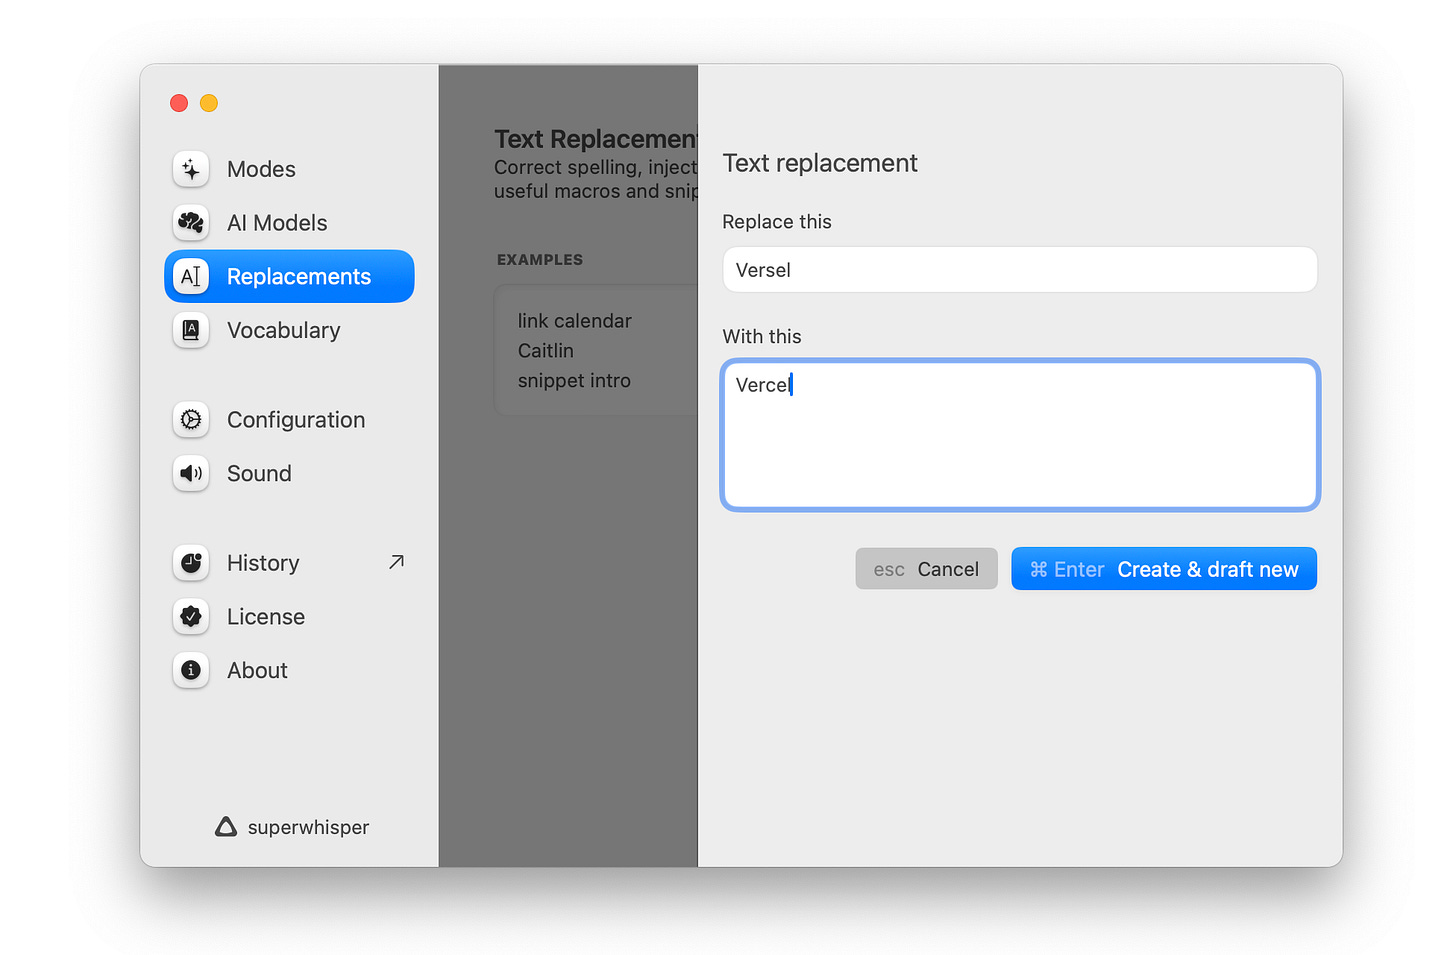Click the 'Replace this' input containing Versel
1456x955 pixels.
tap(1019, 269)
